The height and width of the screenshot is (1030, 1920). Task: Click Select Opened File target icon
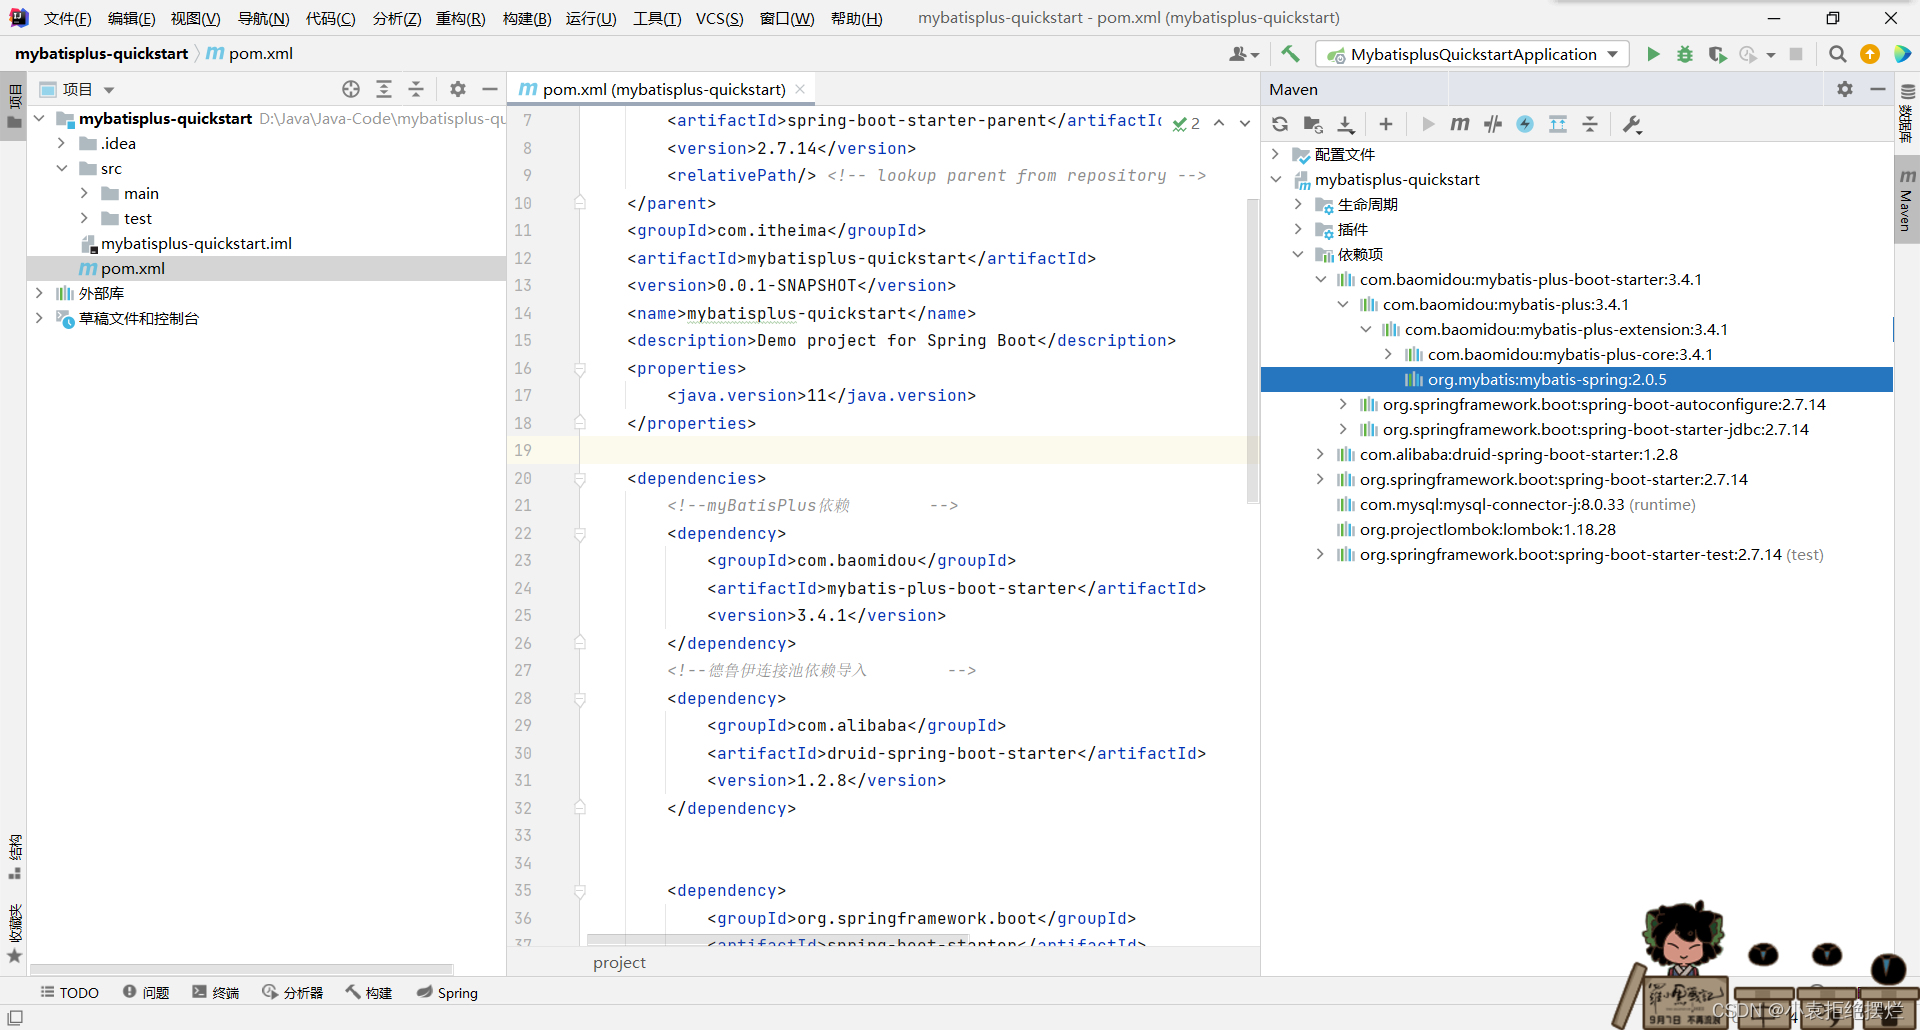point(351,89)
